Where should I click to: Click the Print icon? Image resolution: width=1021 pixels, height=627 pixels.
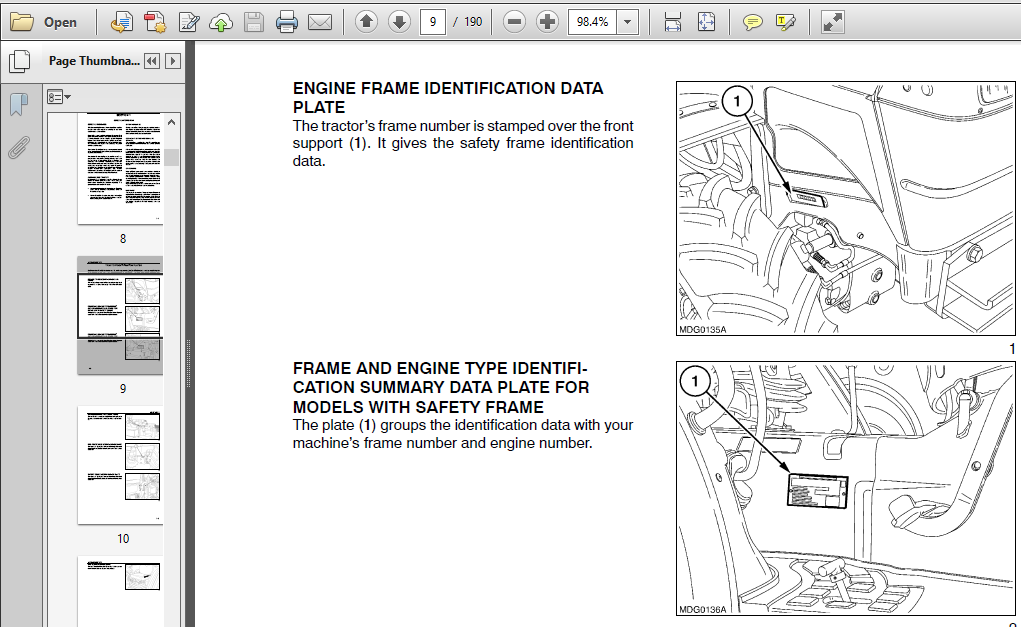[x=287, y=22]
